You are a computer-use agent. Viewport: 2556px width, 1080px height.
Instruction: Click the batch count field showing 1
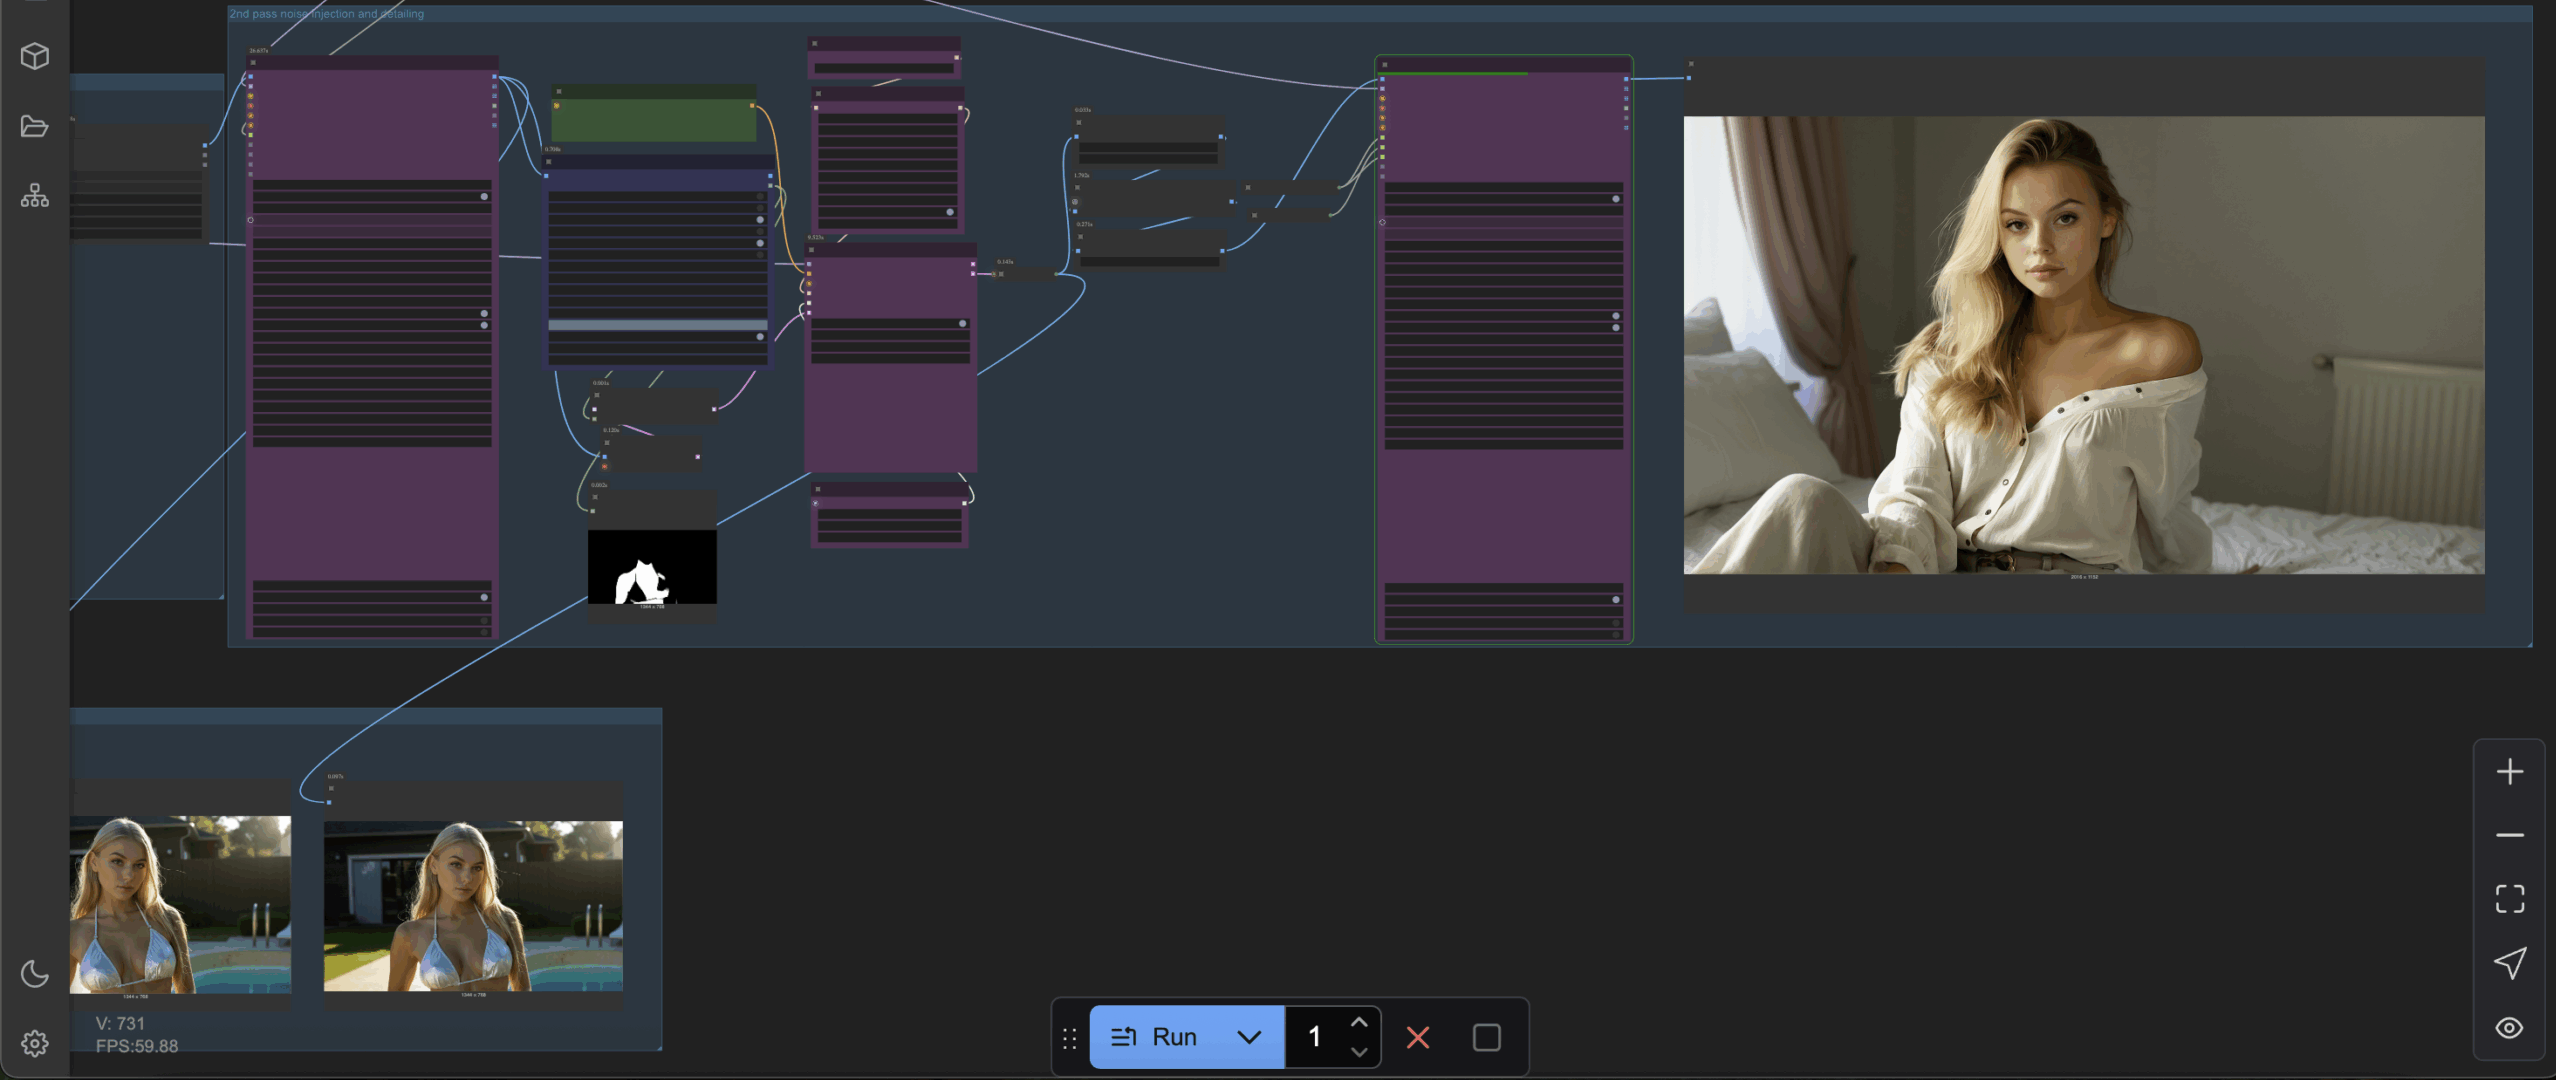click(1315, 1037)
